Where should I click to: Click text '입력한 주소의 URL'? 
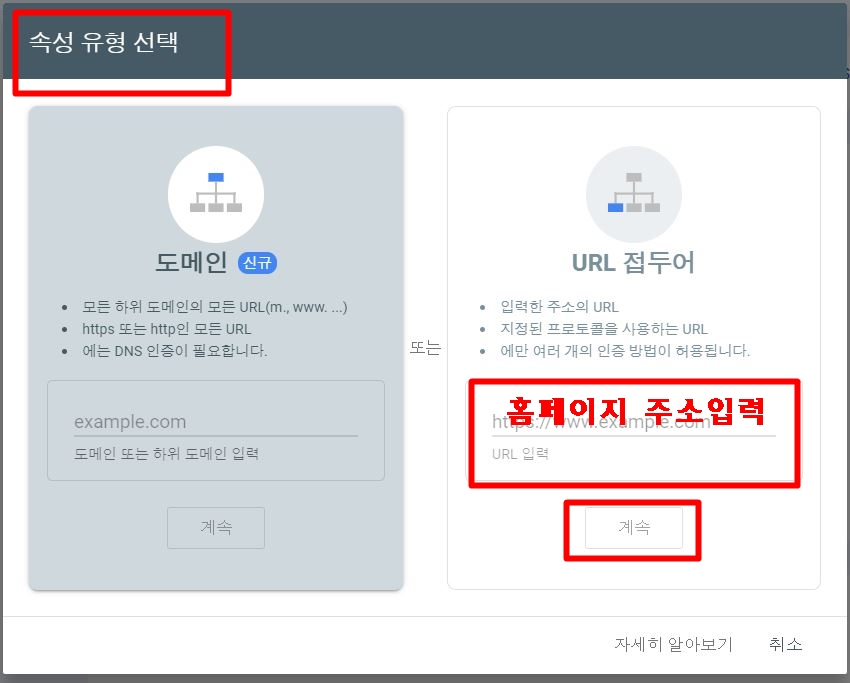click(559, 307)
